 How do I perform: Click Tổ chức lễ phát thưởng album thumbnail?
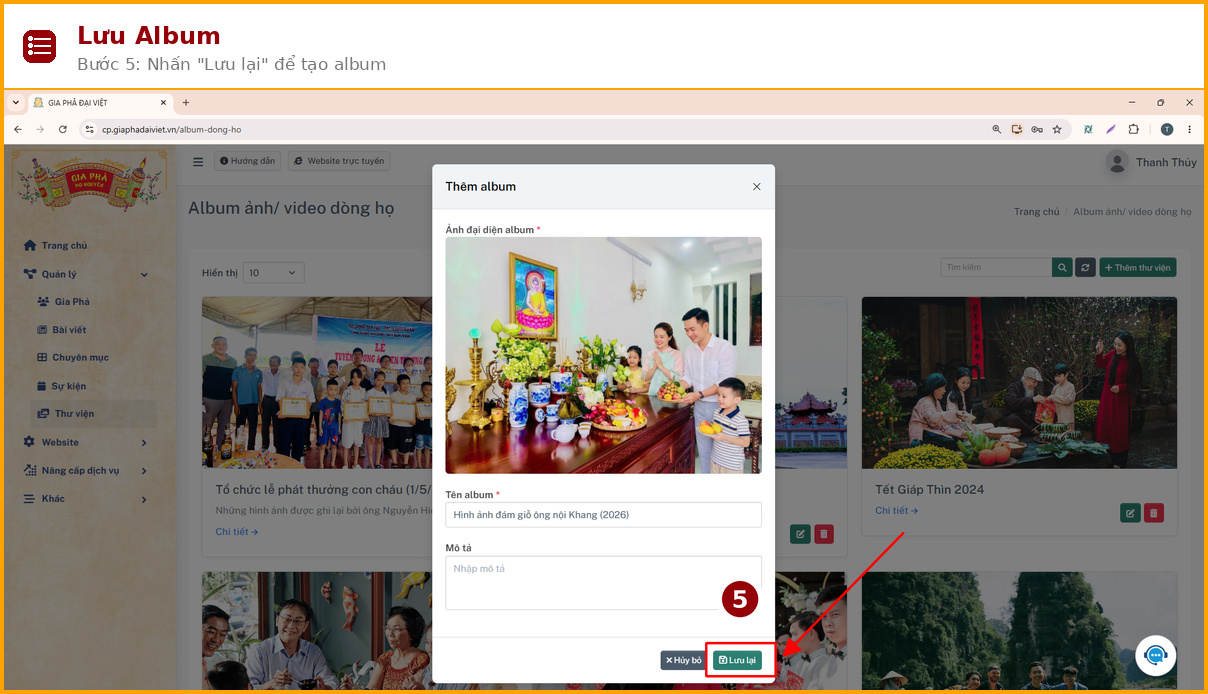[317, 383]
